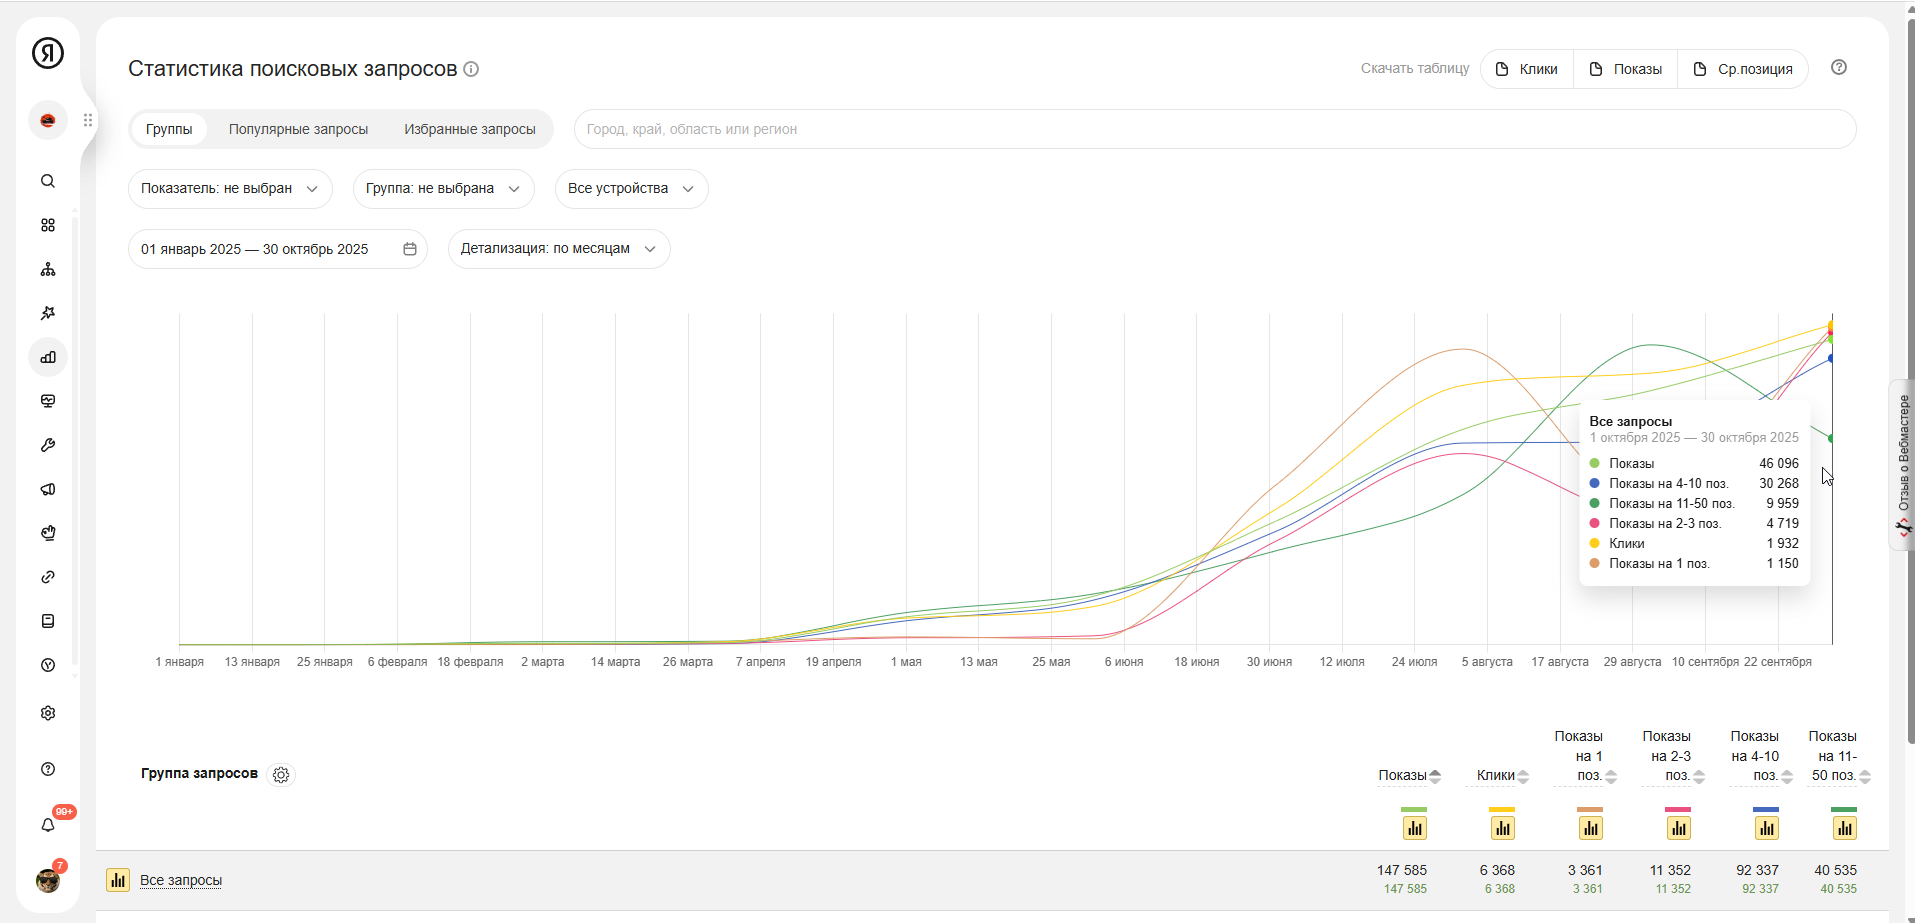Viewport: 1915px width, 923px height.
Task: Expand the Показатель: не выбран dropdown
Action: (x=230, y=189)
